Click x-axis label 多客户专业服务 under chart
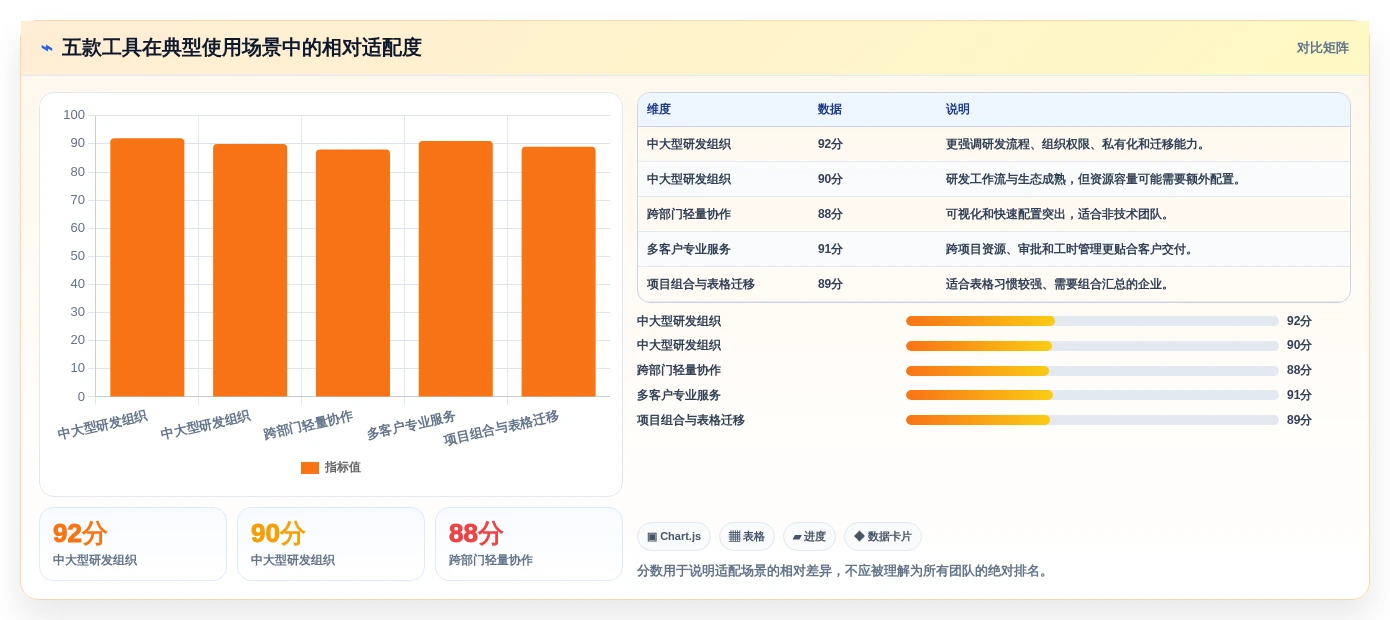 coord(411,425)
